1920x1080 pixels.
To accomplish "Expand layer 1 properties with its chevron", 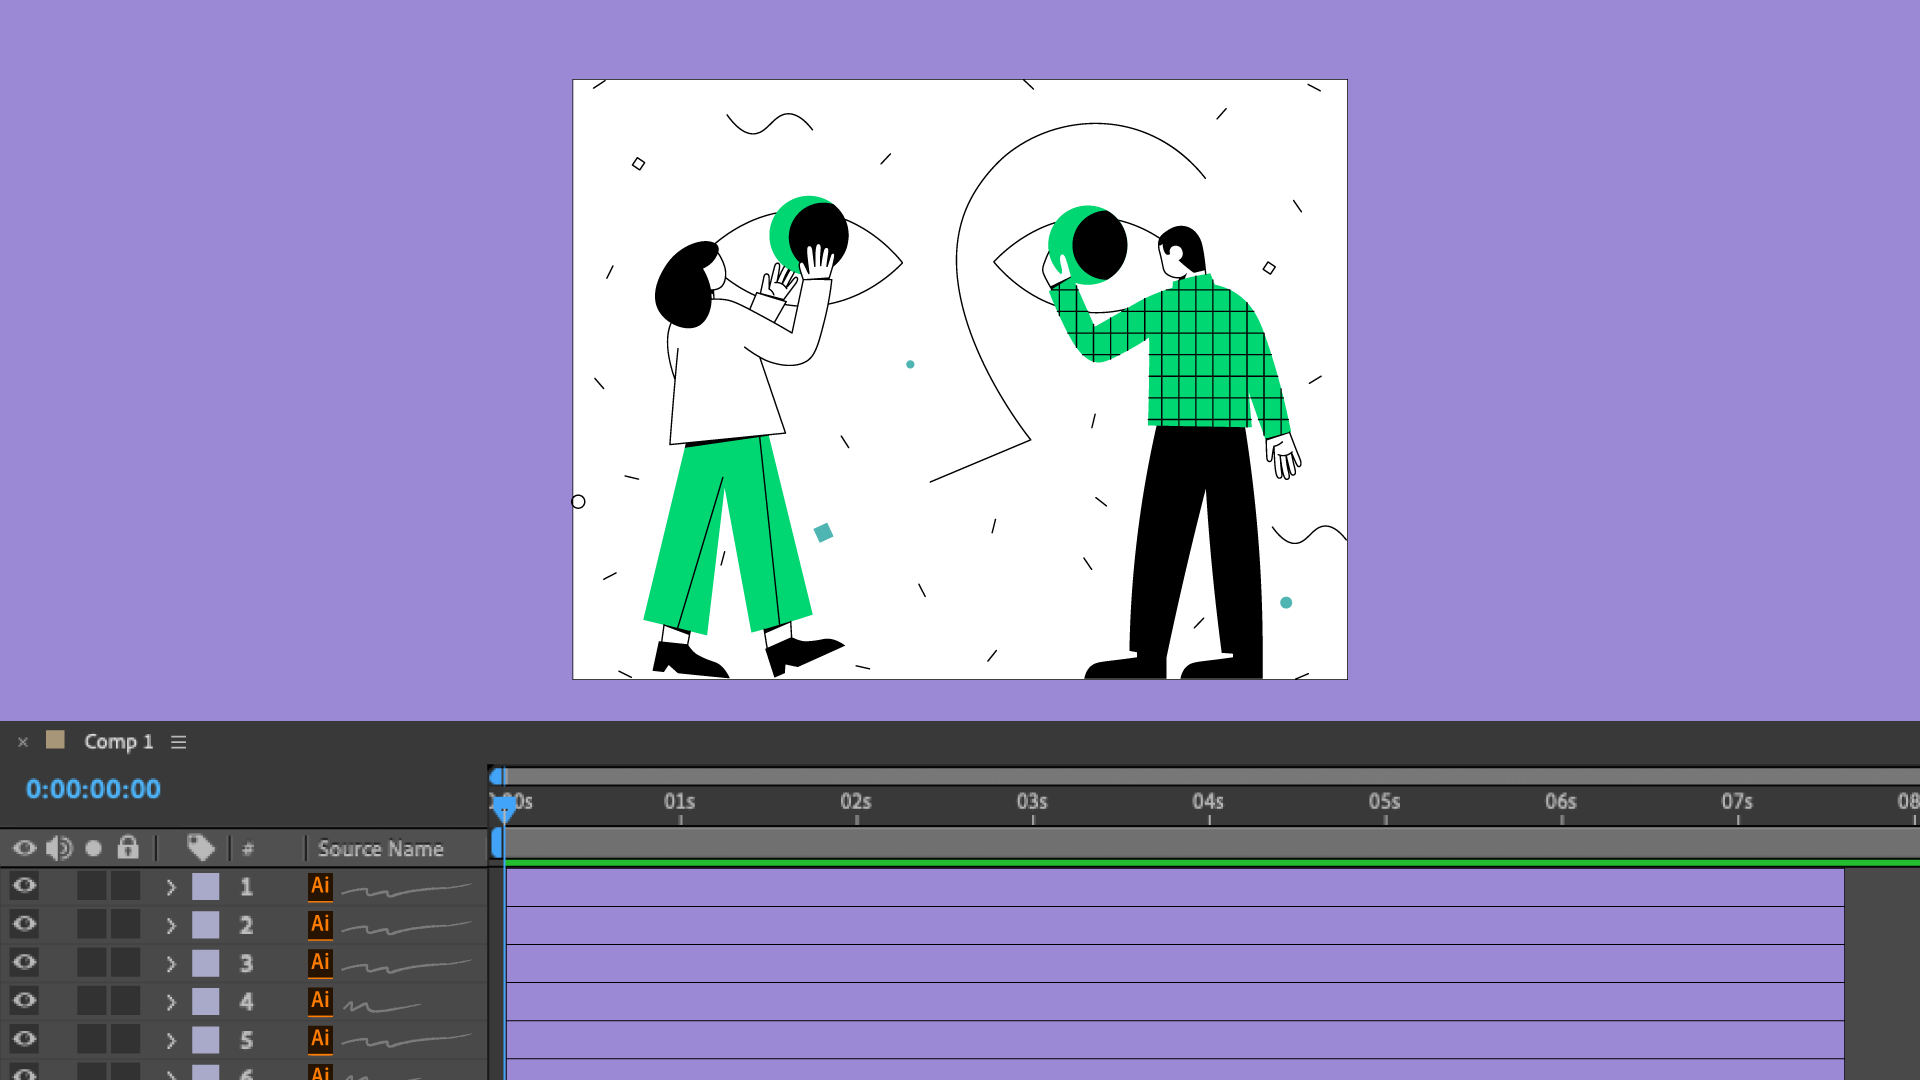I will click(171, 886).
